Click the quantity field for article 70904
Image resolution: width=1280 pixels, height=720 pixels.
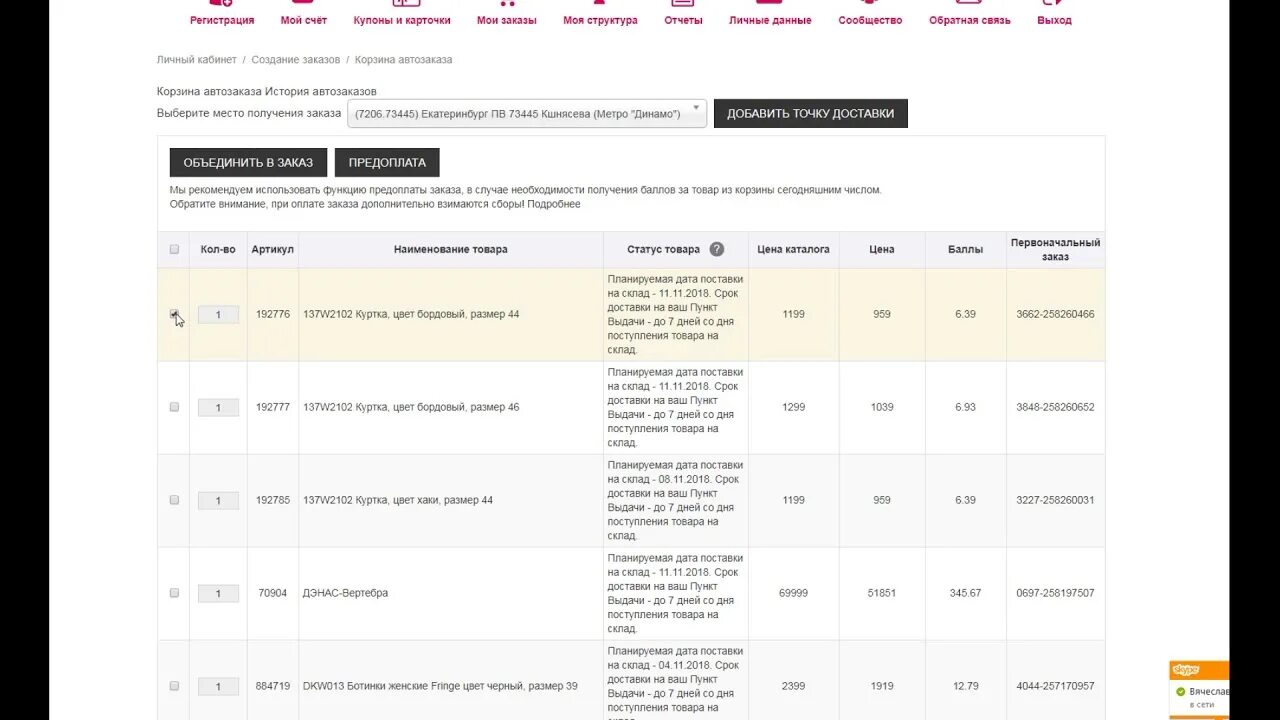[x=218, y=593]
